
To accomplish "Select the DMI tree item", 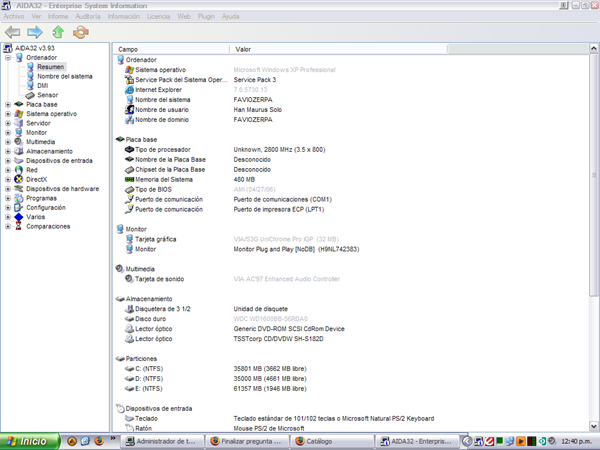I will tap(42, 86).
